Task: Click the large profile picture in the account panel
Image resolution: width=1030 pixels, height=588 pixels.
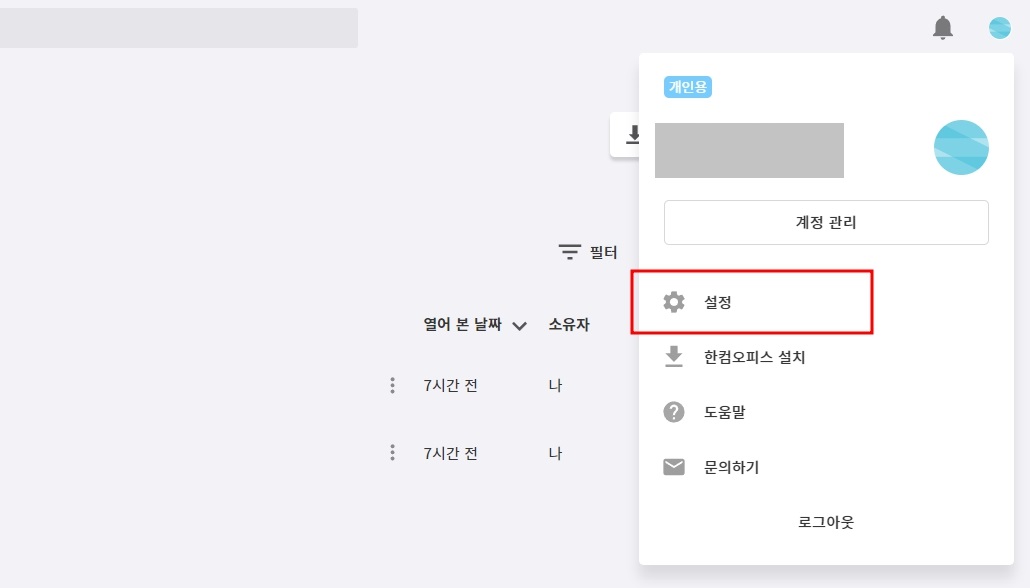Action: click(x=961, y=147)
